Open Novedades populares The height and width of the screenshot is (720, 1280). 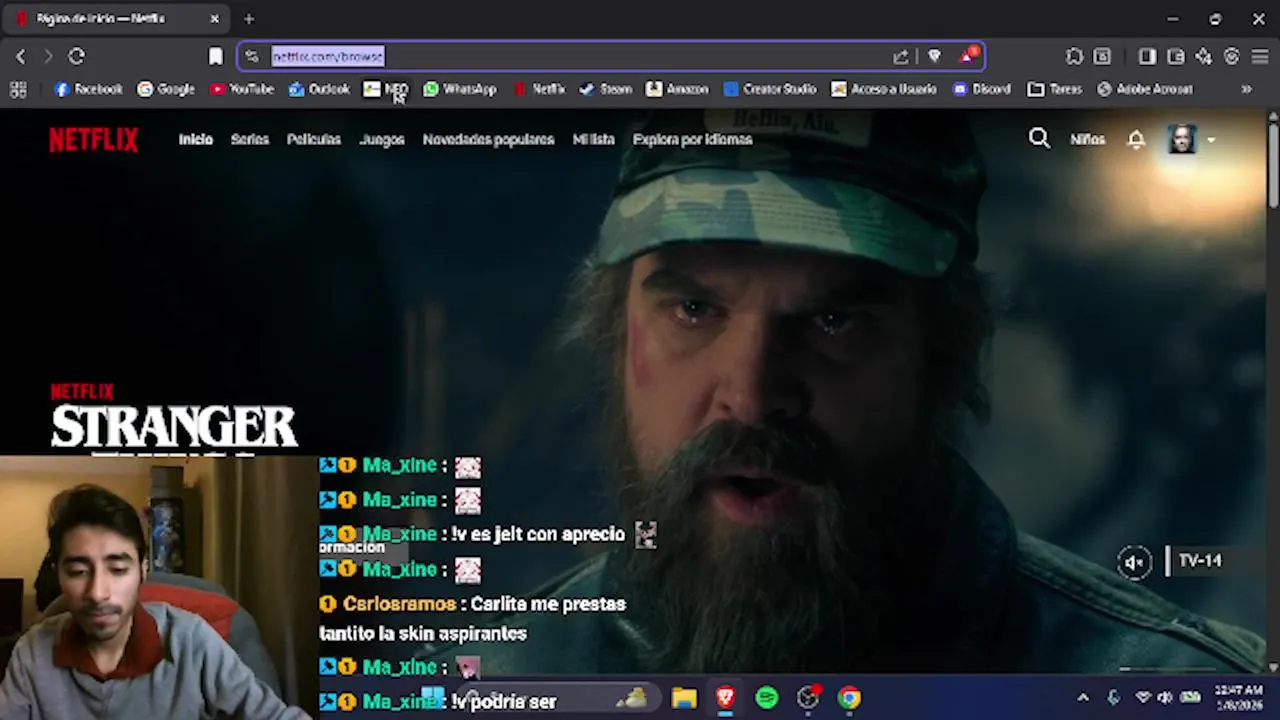(x=488, y=140)
